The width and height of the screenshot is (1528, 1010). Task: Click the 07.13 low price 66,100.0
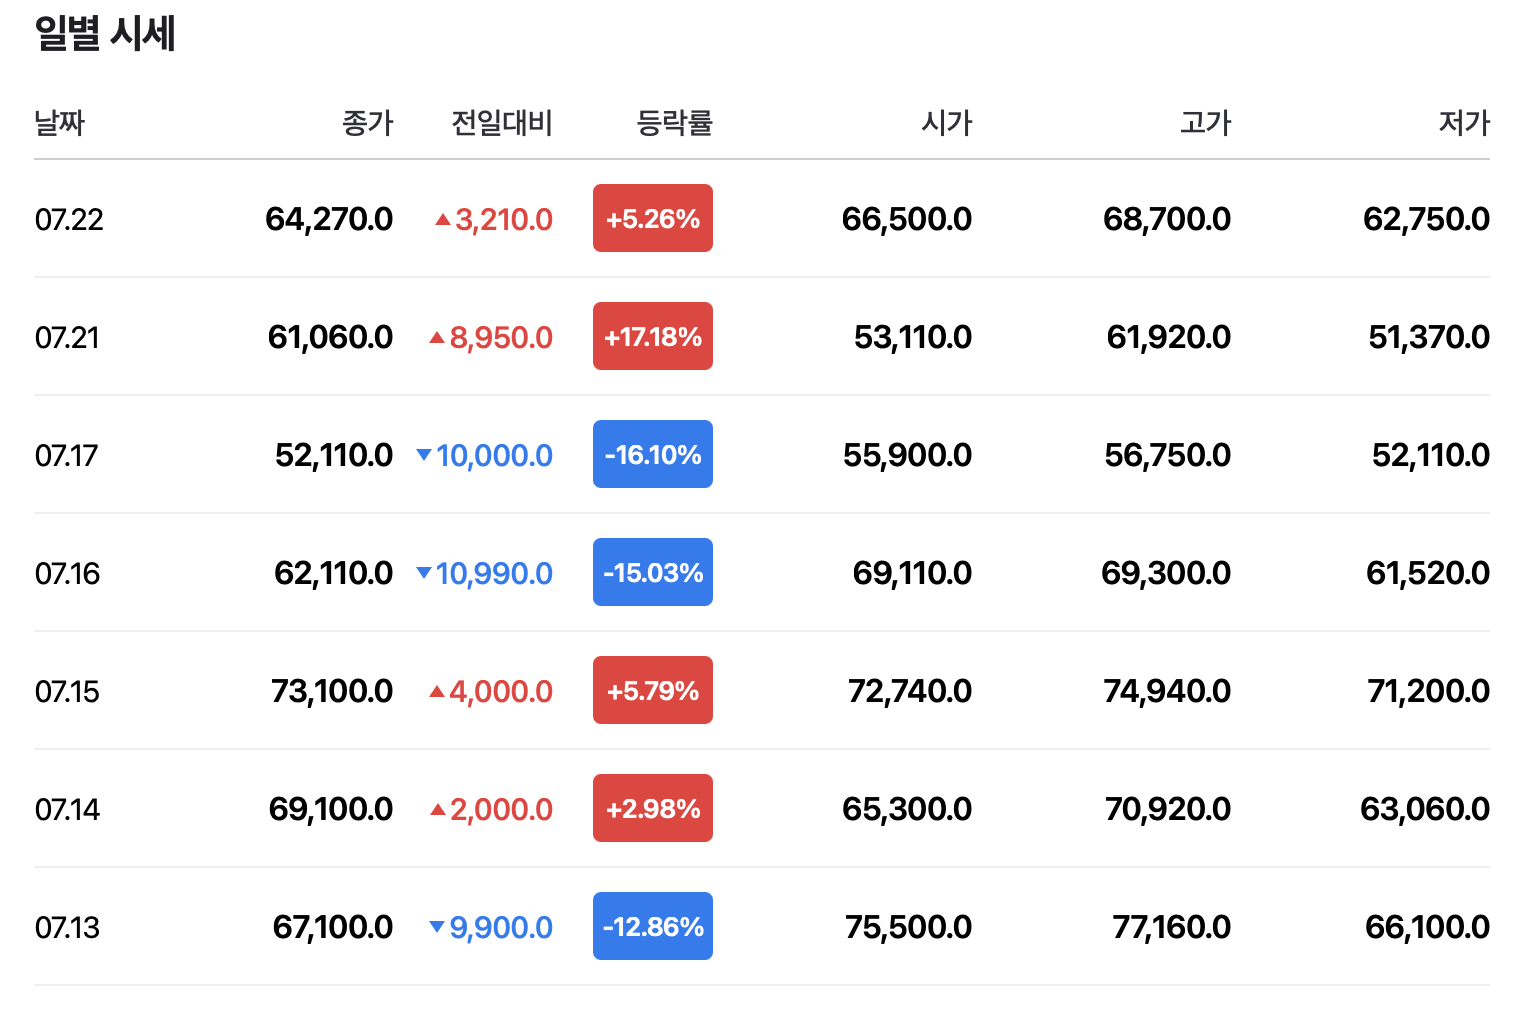(x=1427, y=927)
